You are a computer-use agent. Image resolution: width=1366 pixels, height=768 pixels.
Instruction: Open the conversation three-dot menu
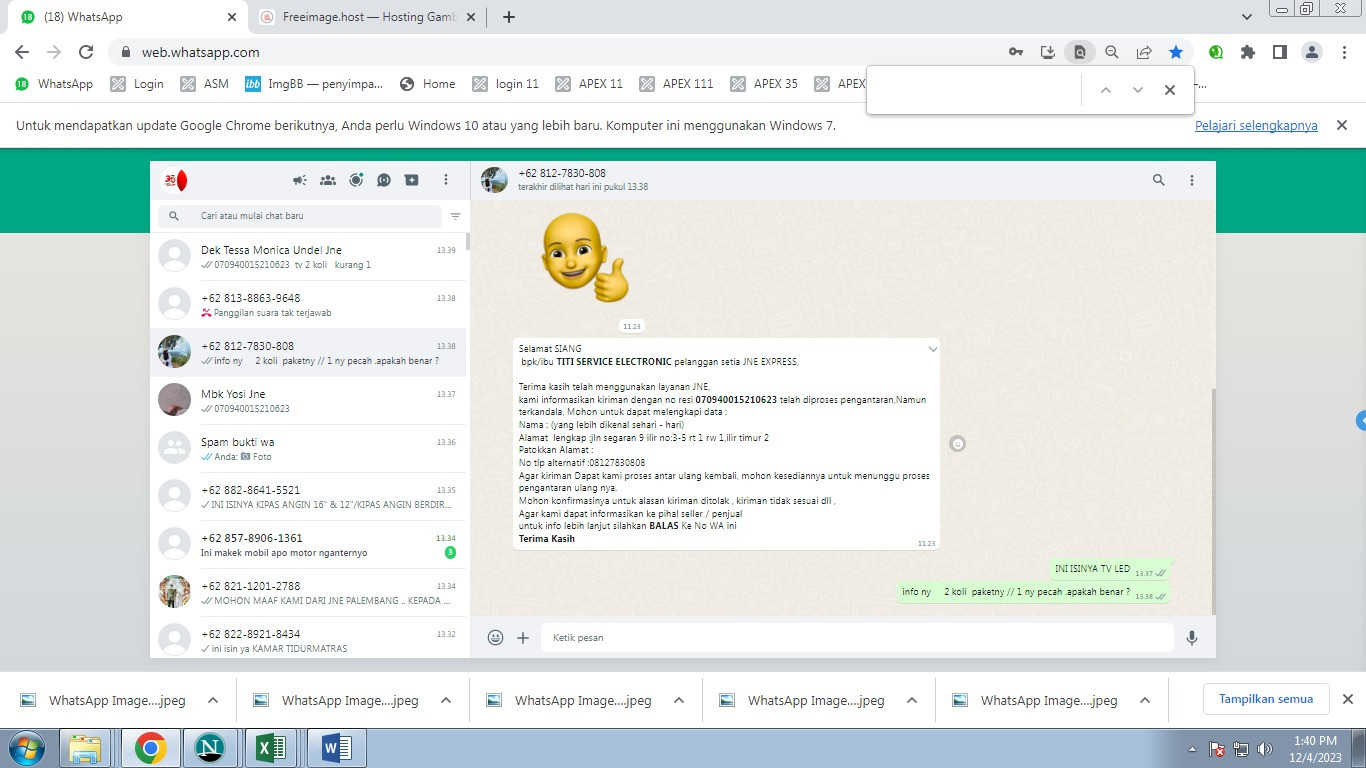click(x=1192, y=181)
